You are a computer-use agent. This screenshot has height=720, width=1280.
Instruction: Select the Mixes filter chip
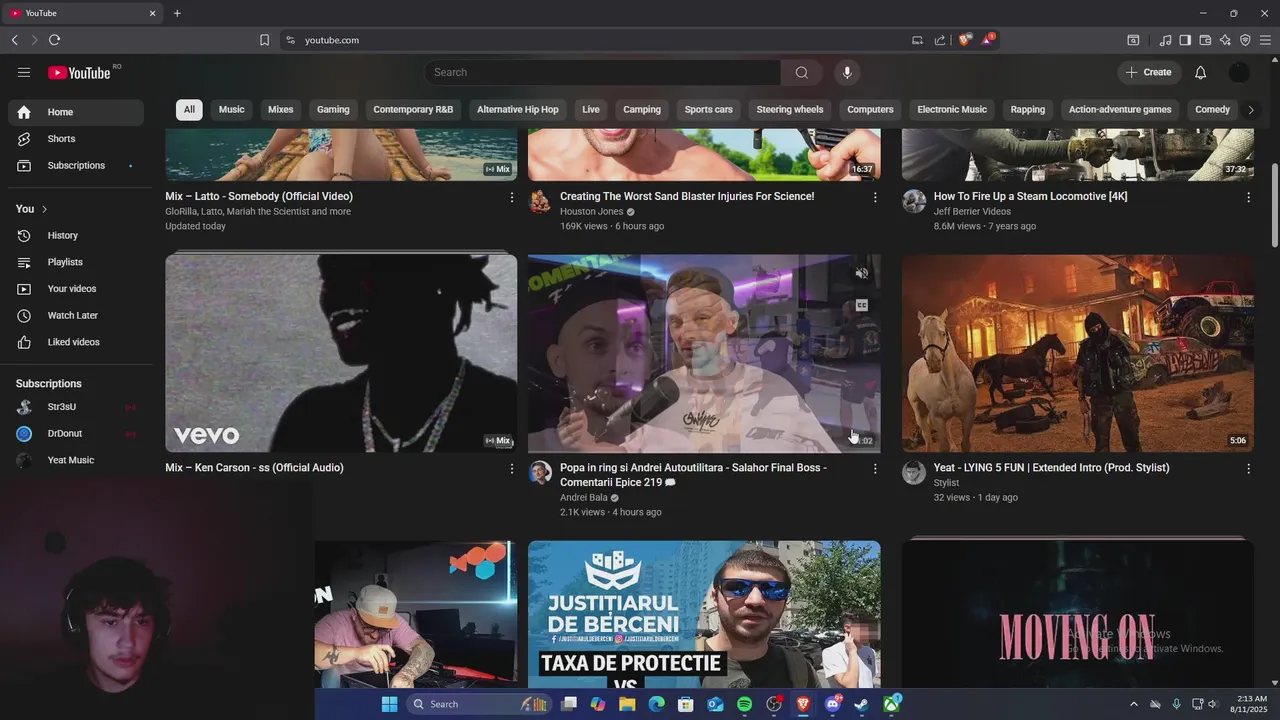click(x=281, y=110)
